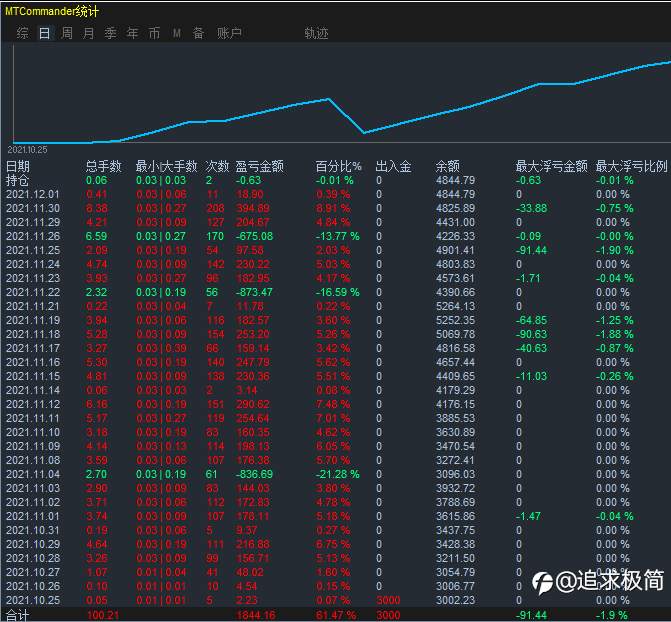Viewport: 671px width, 622px height.
Task: Switch to the 账户 account tab
Action: (x=229, y=33)
